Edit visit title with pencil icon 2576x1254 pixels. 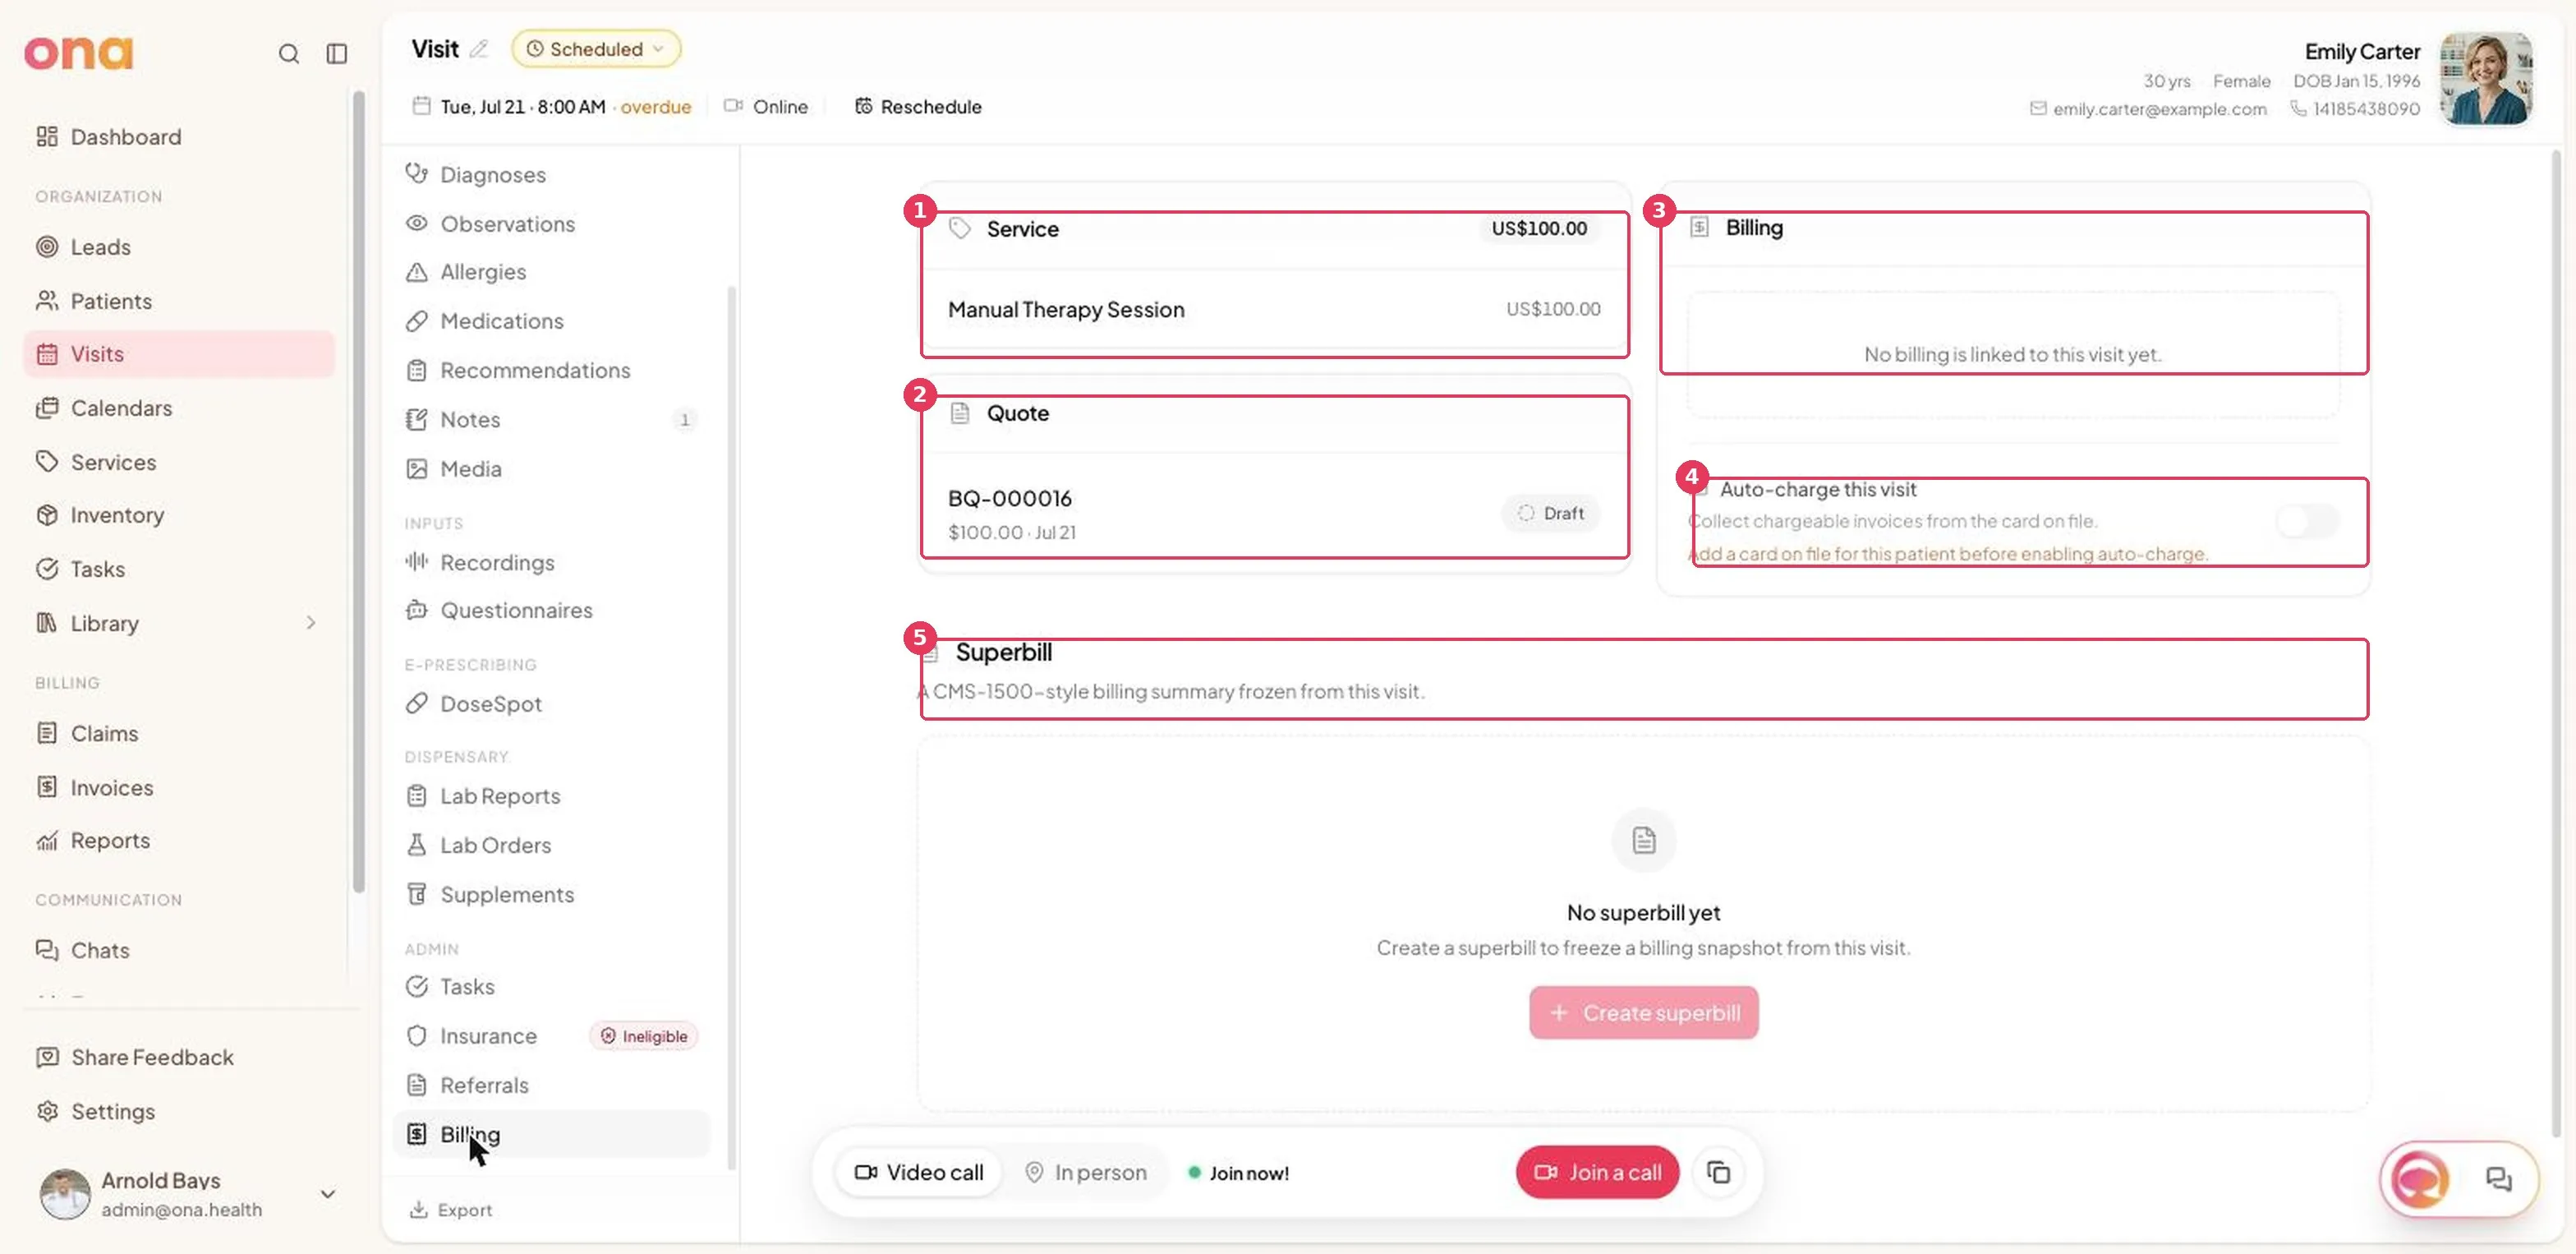[479, 49]
